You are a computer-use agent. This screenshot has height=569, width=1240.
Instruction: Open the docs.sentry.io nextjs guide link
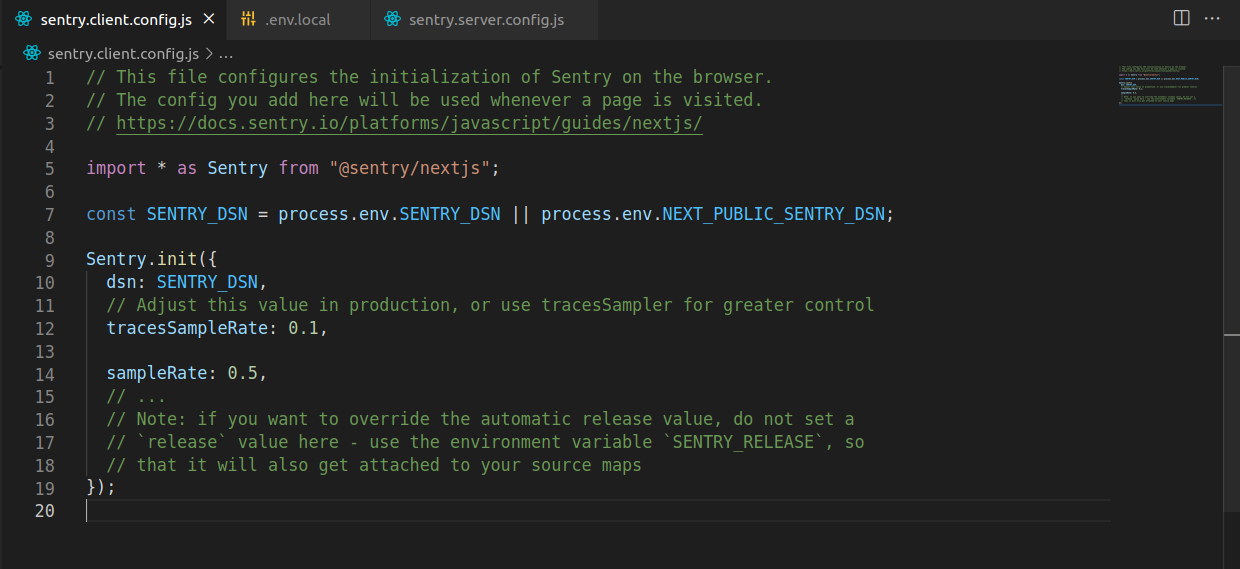[x=409, y=123]
